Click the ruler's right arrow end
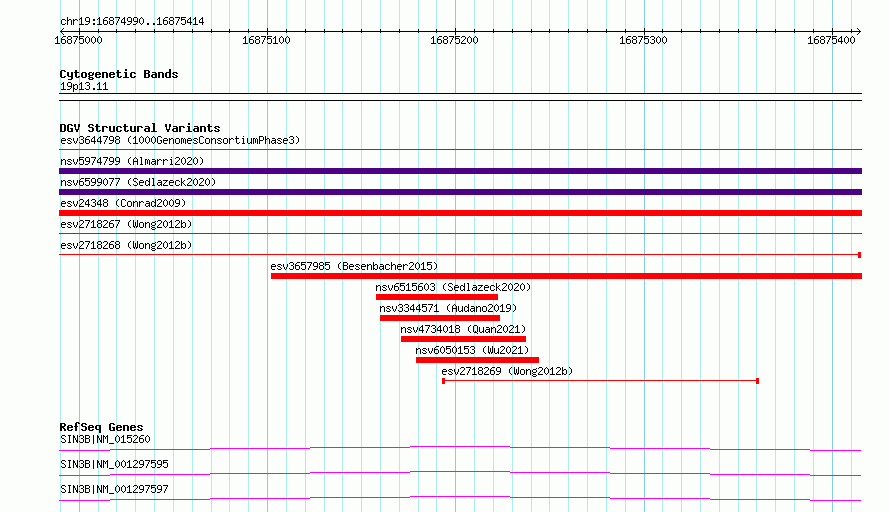 pos(859,32)
